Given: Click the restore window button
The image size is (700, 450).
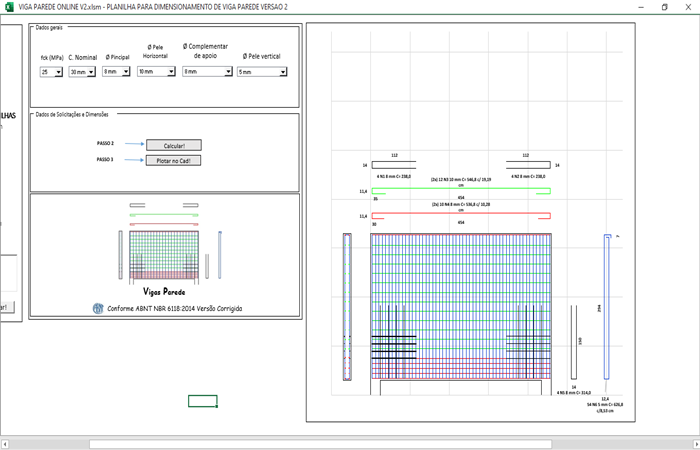Looking at the screenshot, I should [664, 6].
